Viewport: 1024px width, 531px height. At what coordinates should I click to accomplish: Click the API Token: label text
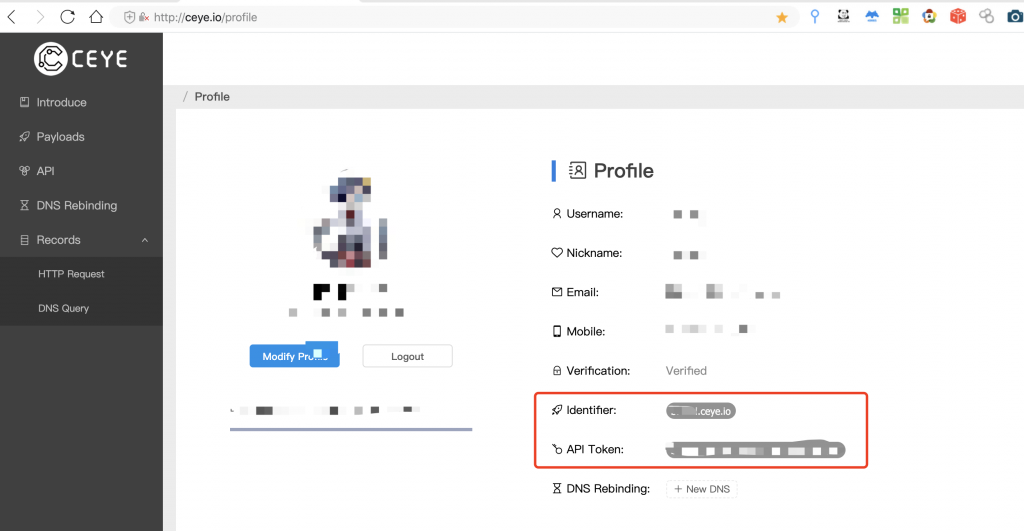point(595,449)
